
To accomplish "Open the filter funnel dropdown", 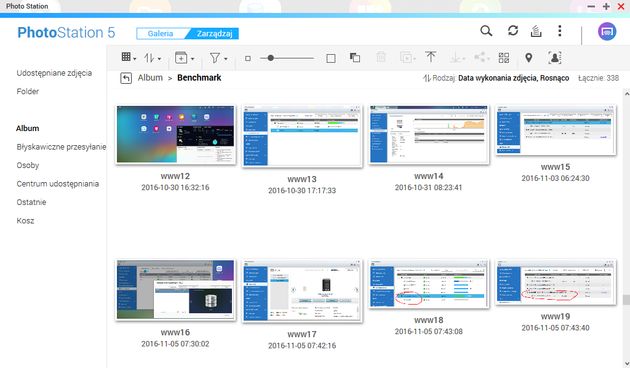I will (219, 59).
